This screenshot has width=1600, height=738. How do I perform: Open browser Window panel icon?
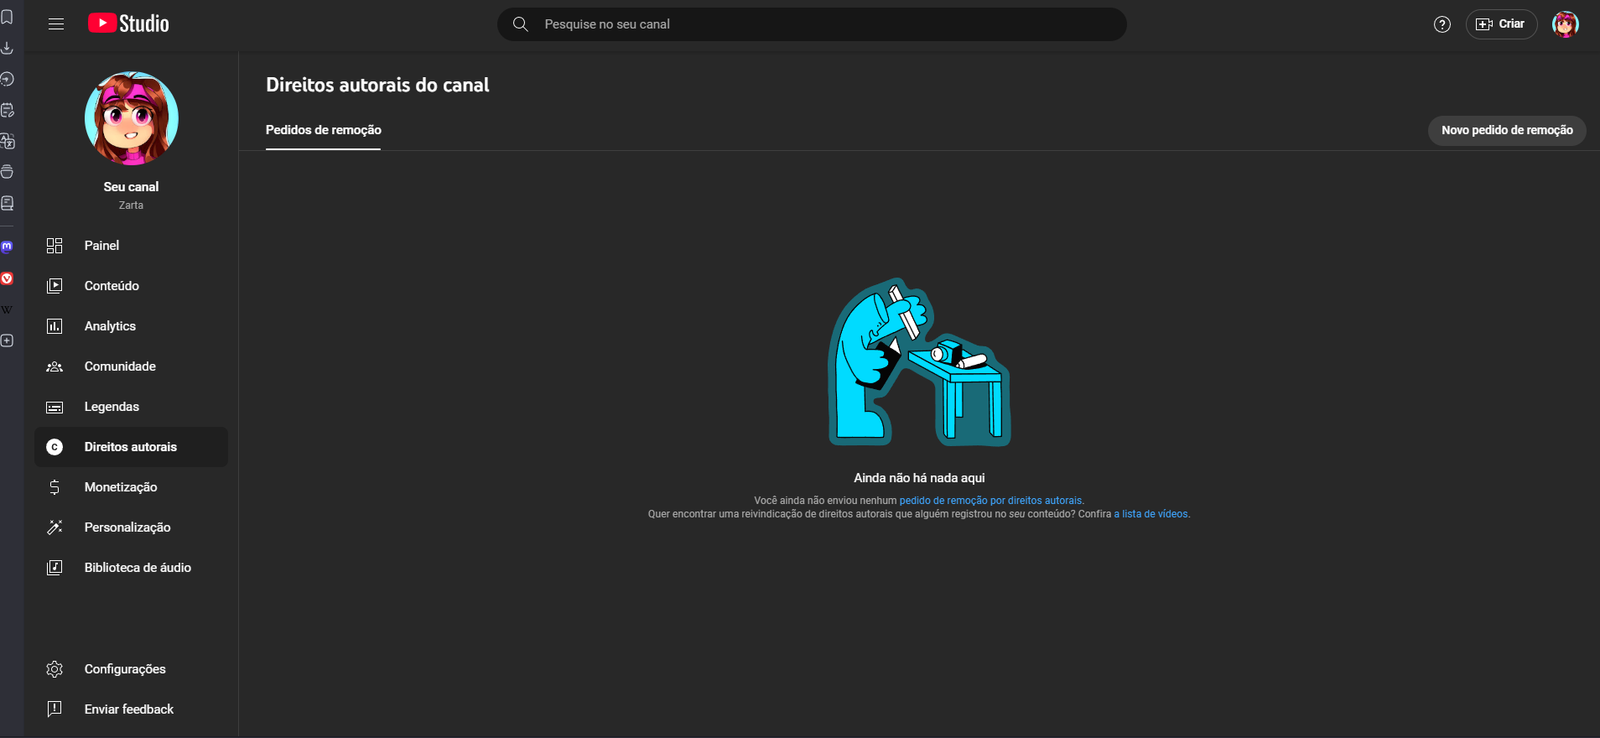(x=7, y=172)
